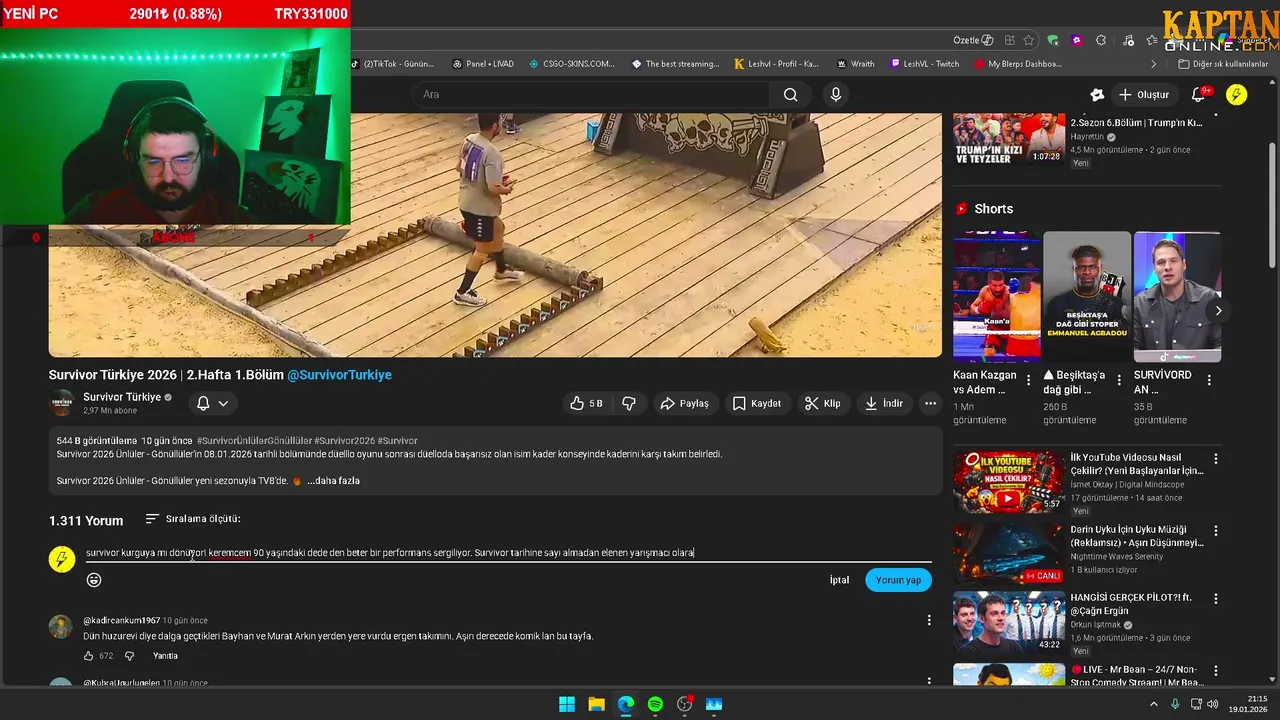Viewport: 1280px width, 720px height.
Task: Reply to kadircankum1967 with Yanıtla
Action: [165, 656]
